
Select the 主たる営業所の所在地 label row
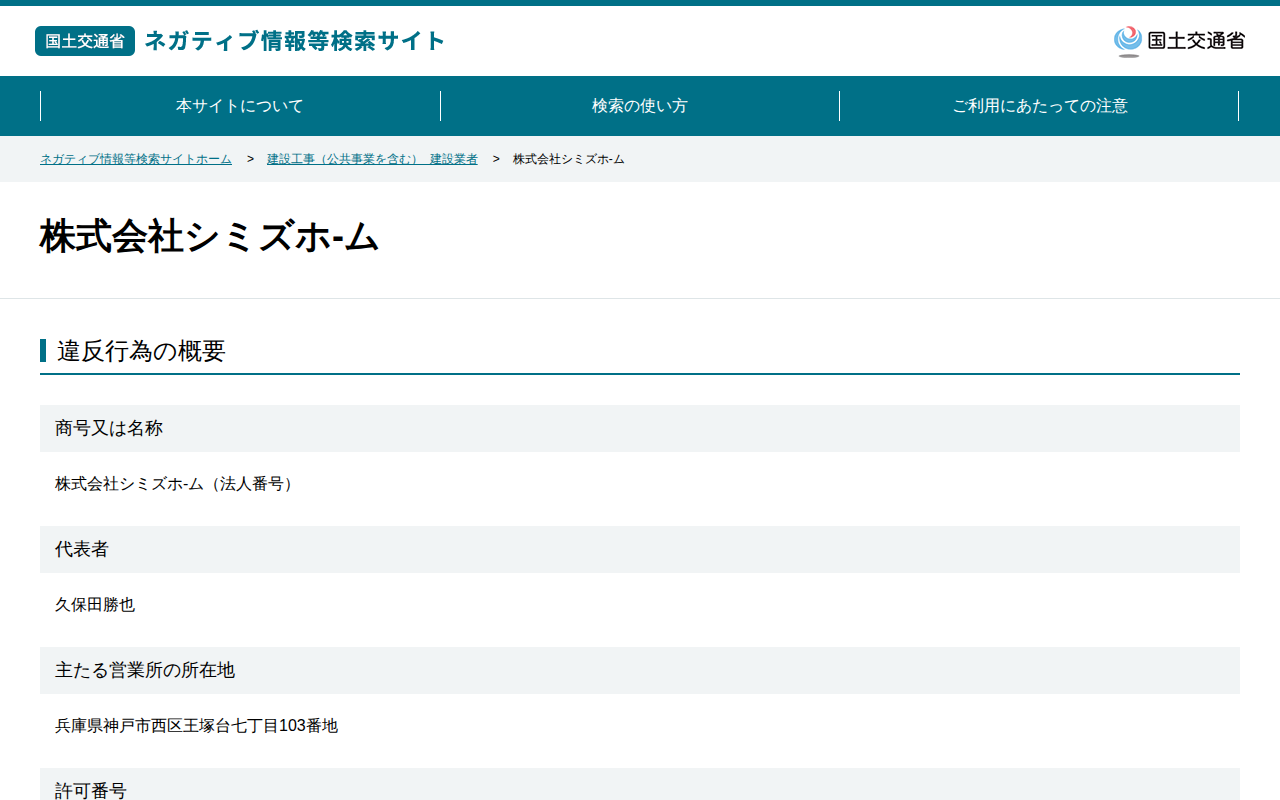click(x=640, y=670)
